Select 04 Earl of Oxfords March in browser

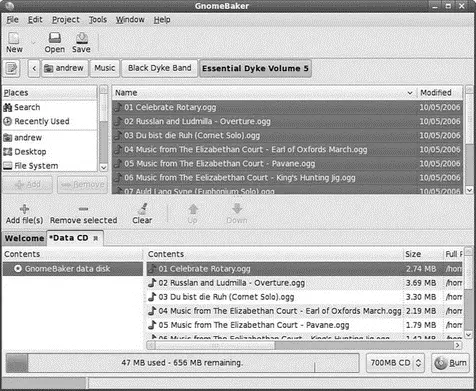287,149
